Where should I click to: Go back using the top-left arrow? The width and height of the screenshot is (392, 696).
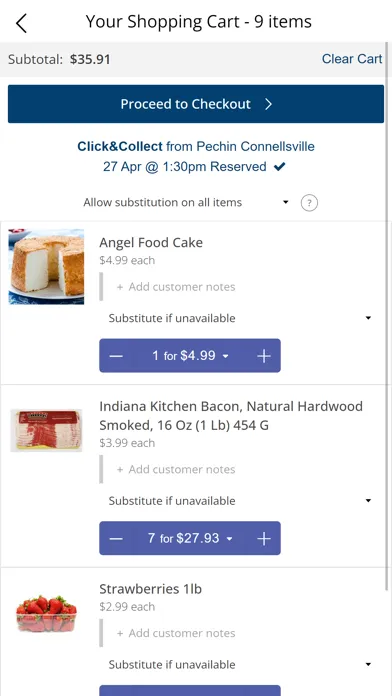pyautogui.click(x=21, y=23)
